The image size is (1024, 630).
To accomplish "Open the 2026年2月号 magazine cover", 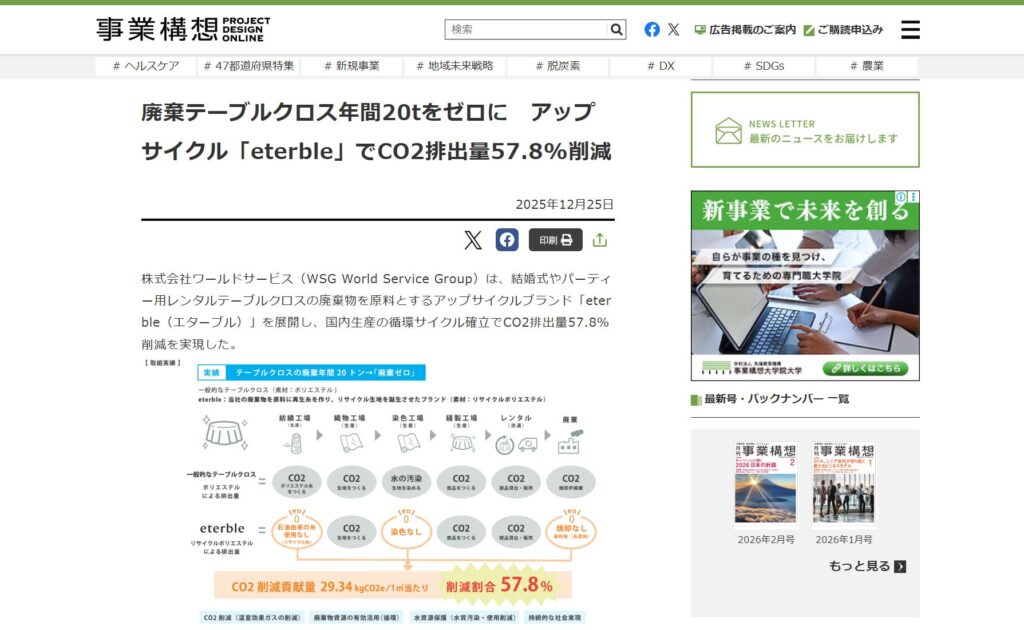I will tap(765, 485).
